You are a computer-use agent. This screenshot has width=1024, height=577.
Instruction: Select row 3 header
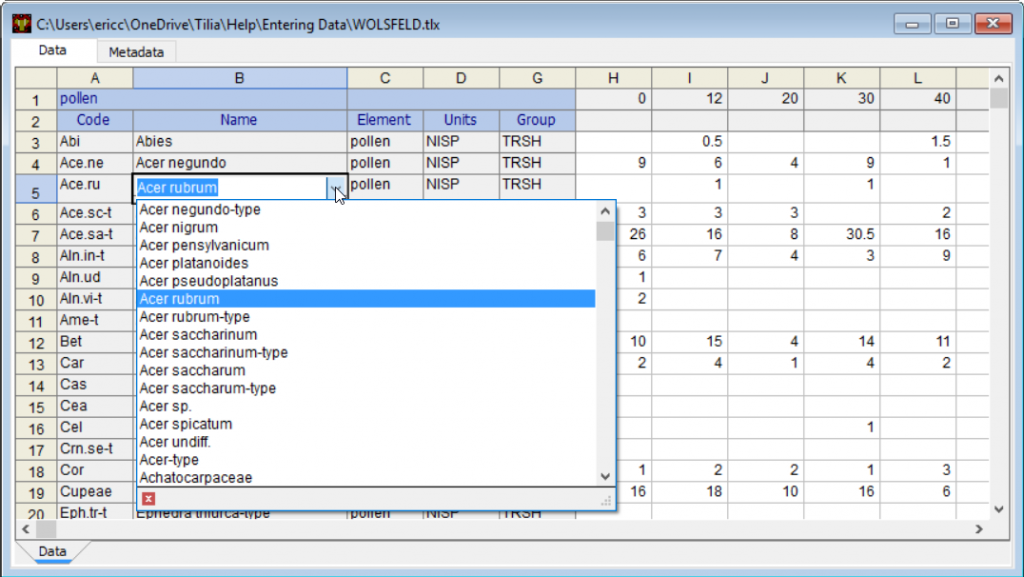tap(36, 142)
